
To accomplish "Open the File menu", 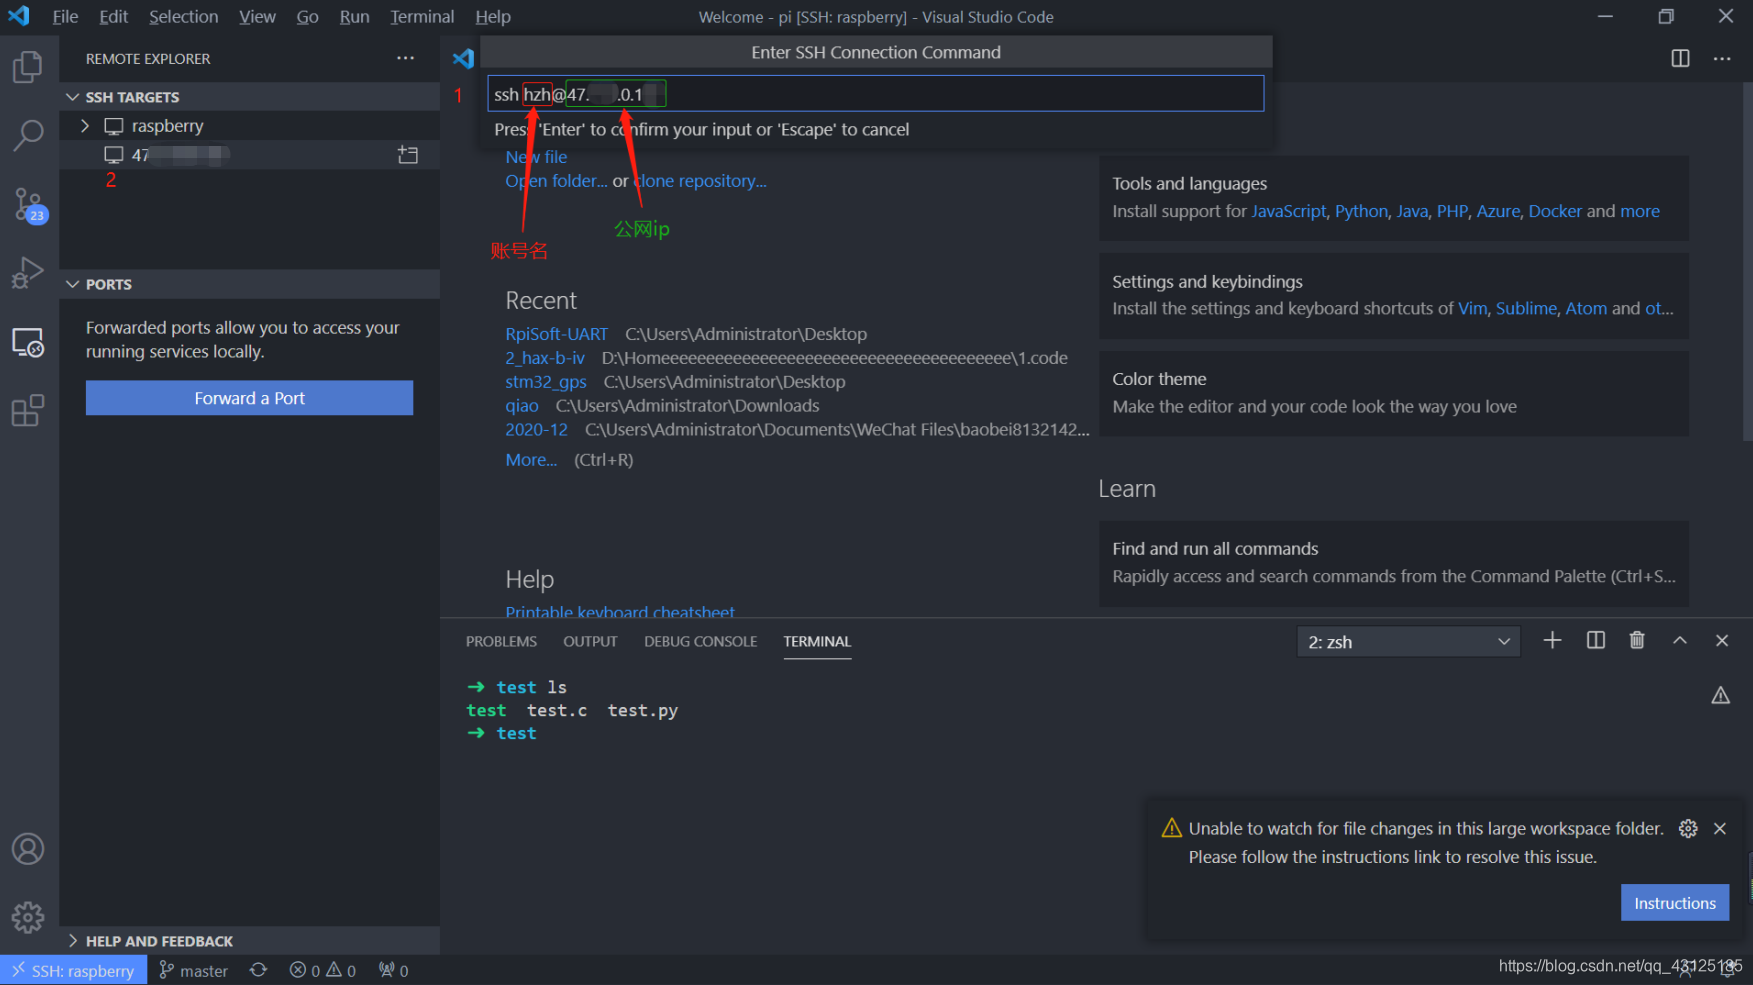I will click(x=65, y=17).
